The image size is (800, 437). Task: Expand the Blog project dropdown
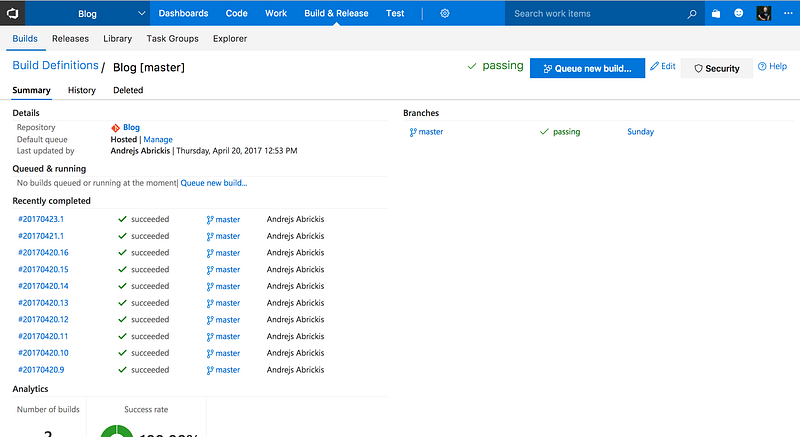(141, 13)
